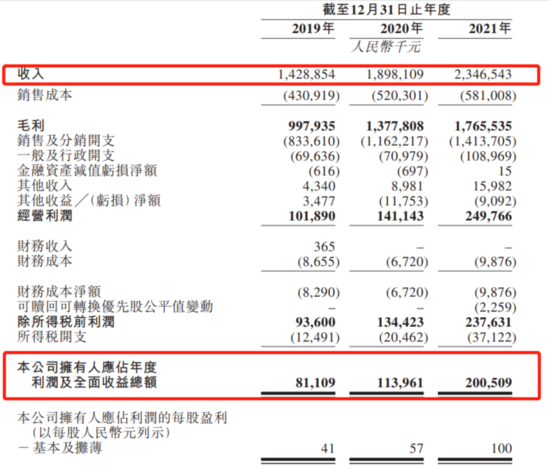Click the 財務收入 value 365
The height and width of the screenshot is (470, 549).
click(x=324, y=247)
